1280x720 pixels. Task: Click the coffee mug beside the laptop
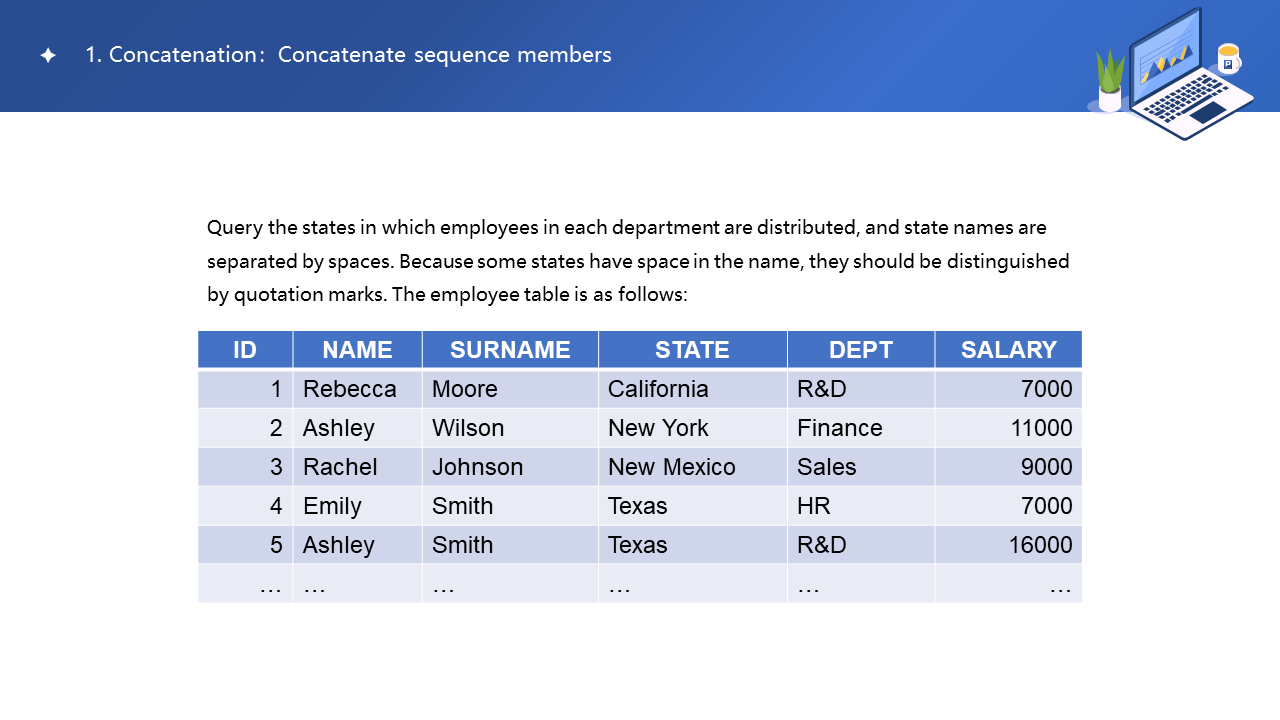point(1229,59)
